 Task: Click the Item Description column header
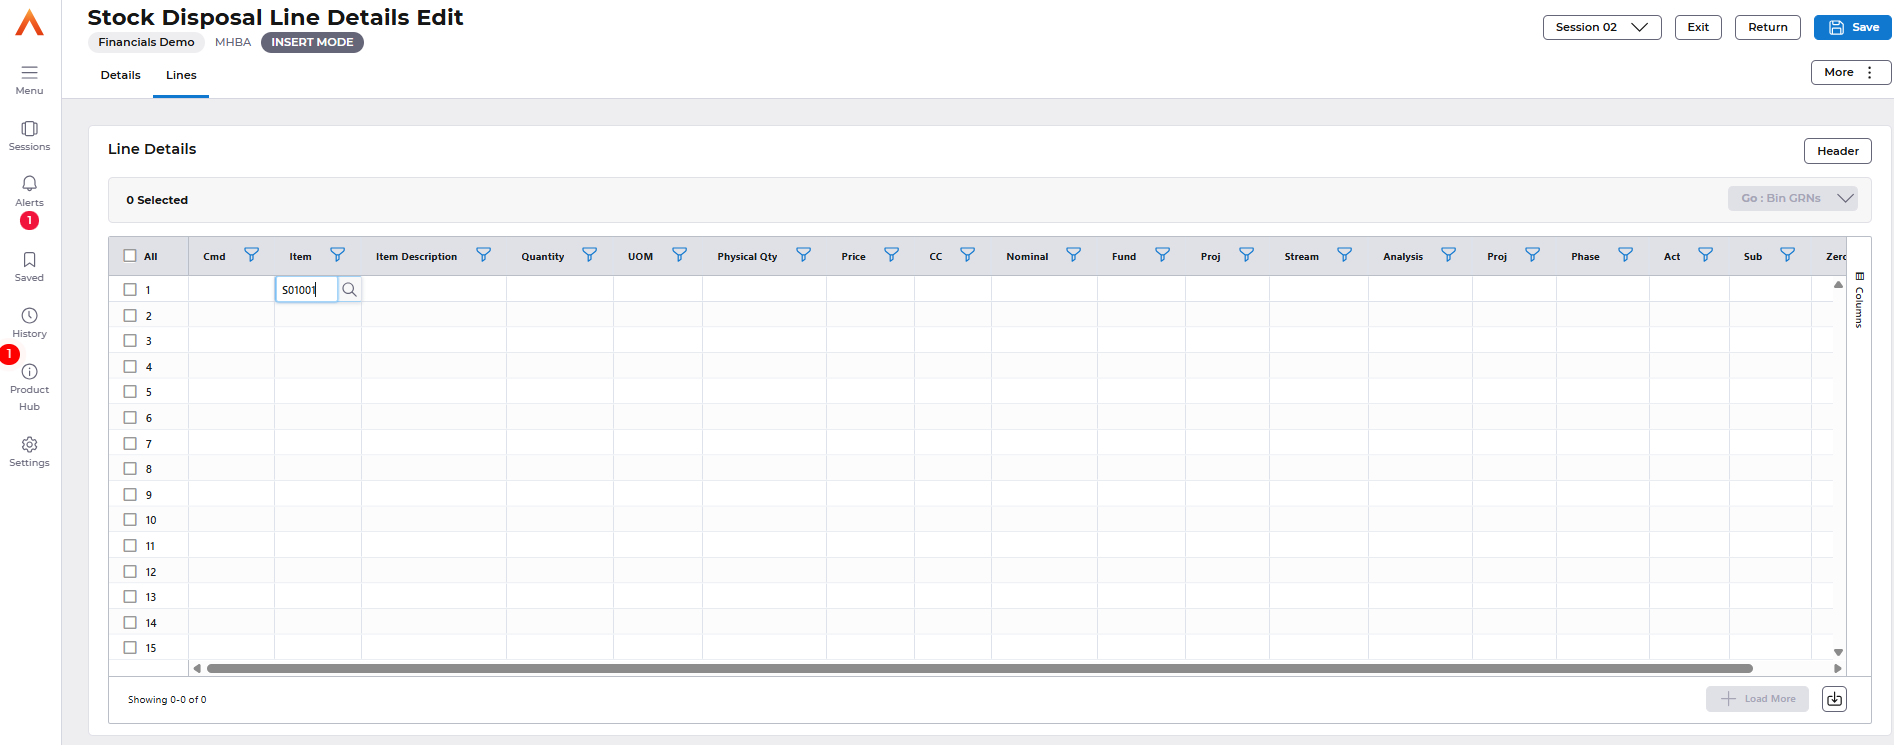[x=416, y=257]
